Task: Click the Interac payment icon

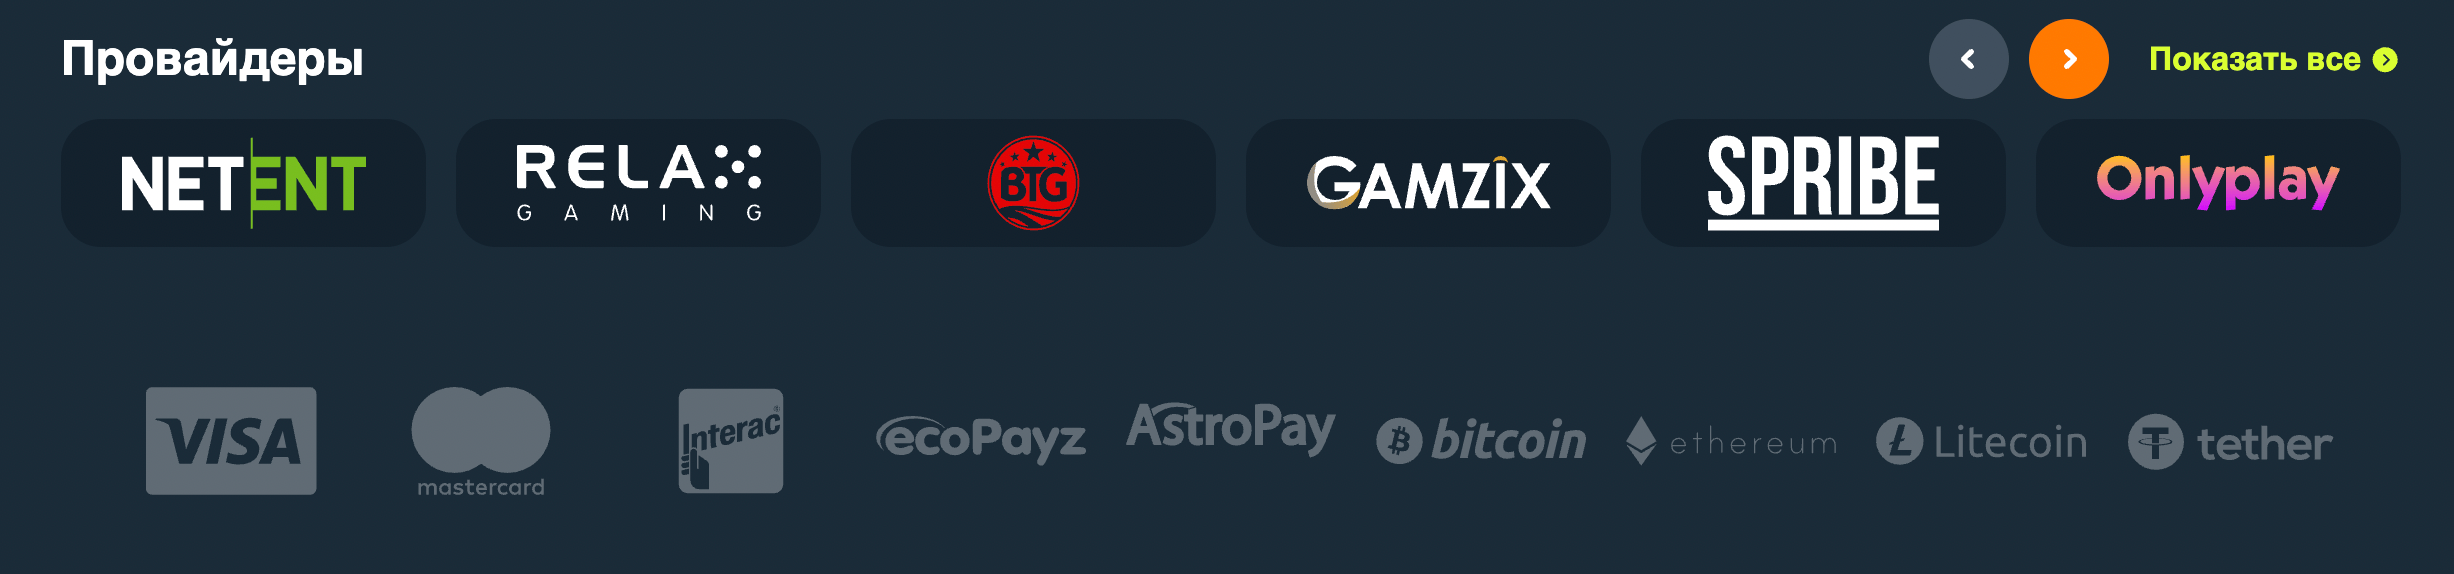Action: 731,441
